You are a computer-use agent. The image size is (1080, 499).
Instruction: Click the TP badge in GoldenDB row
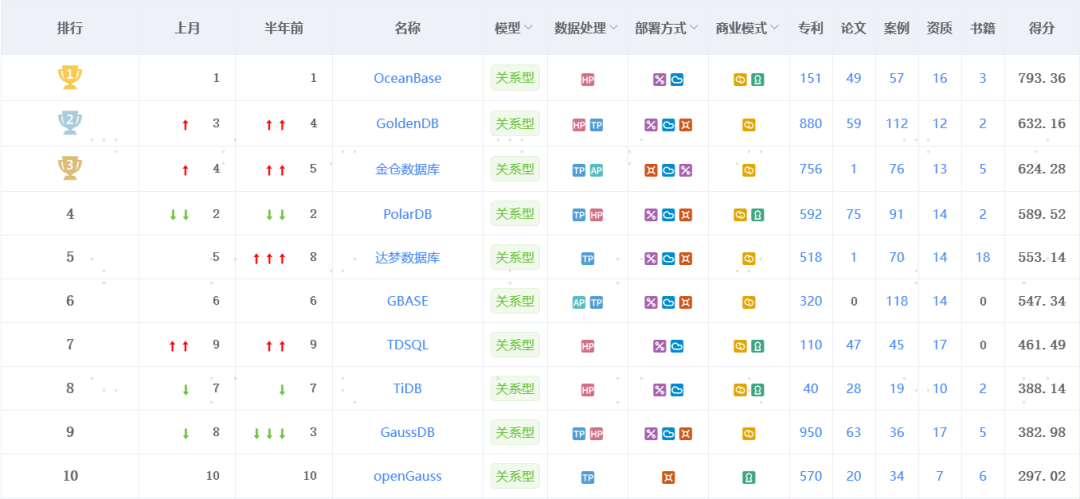tap(596, 125)
